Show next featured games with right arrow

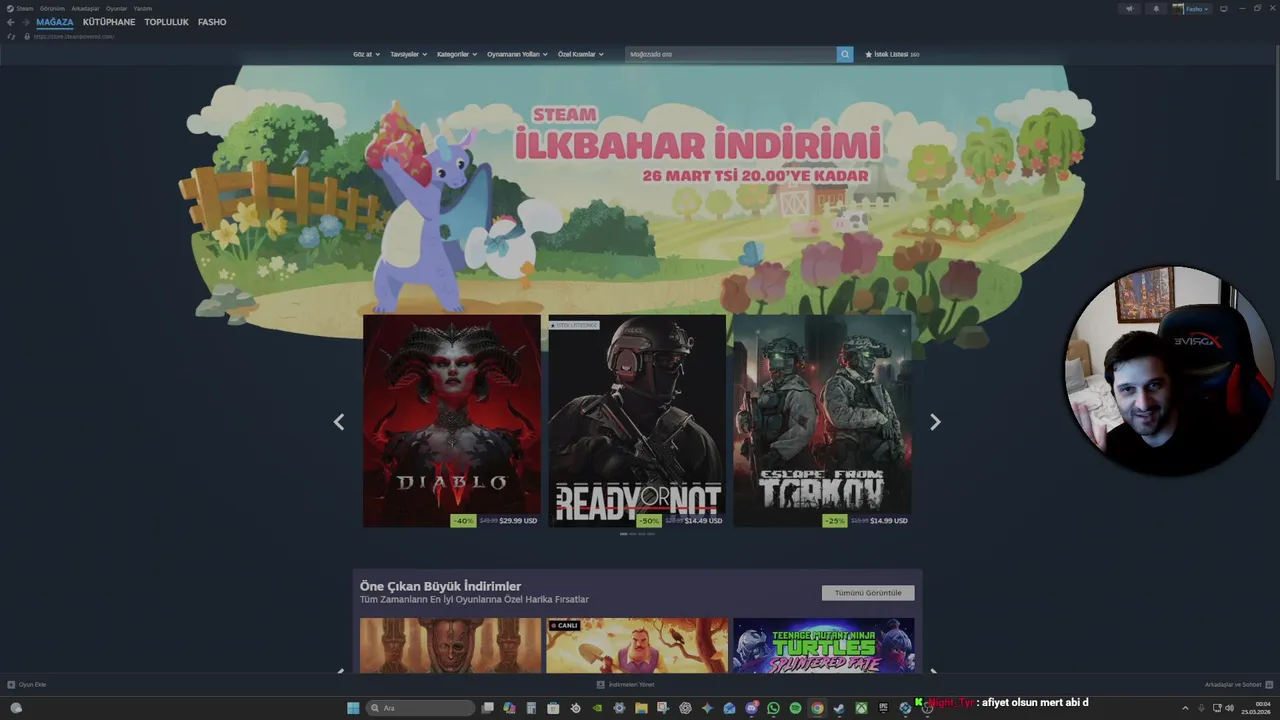(935, 422)
